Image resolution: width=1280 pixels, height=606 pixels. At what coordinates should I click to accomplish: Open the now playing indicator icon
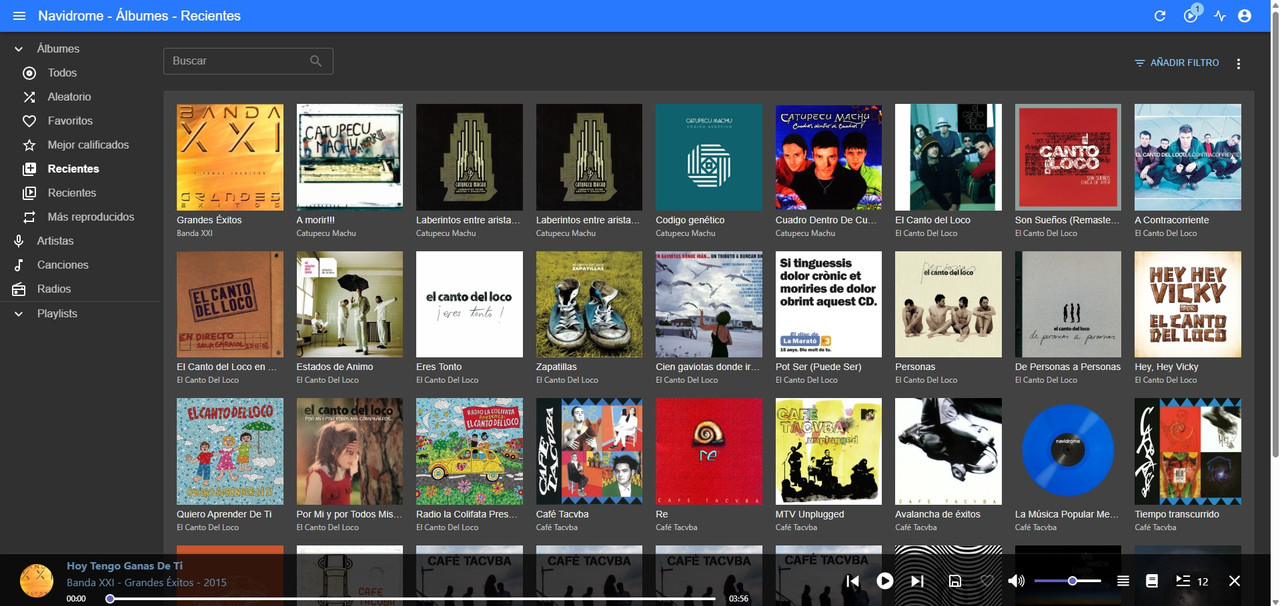point(1190,15)
